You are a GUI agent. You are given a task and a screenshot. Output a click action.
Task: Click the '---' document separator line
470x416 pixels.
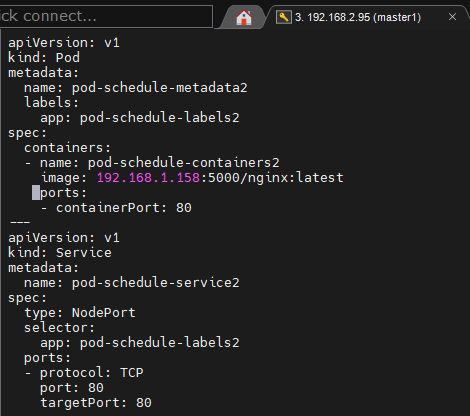point(20,222)
